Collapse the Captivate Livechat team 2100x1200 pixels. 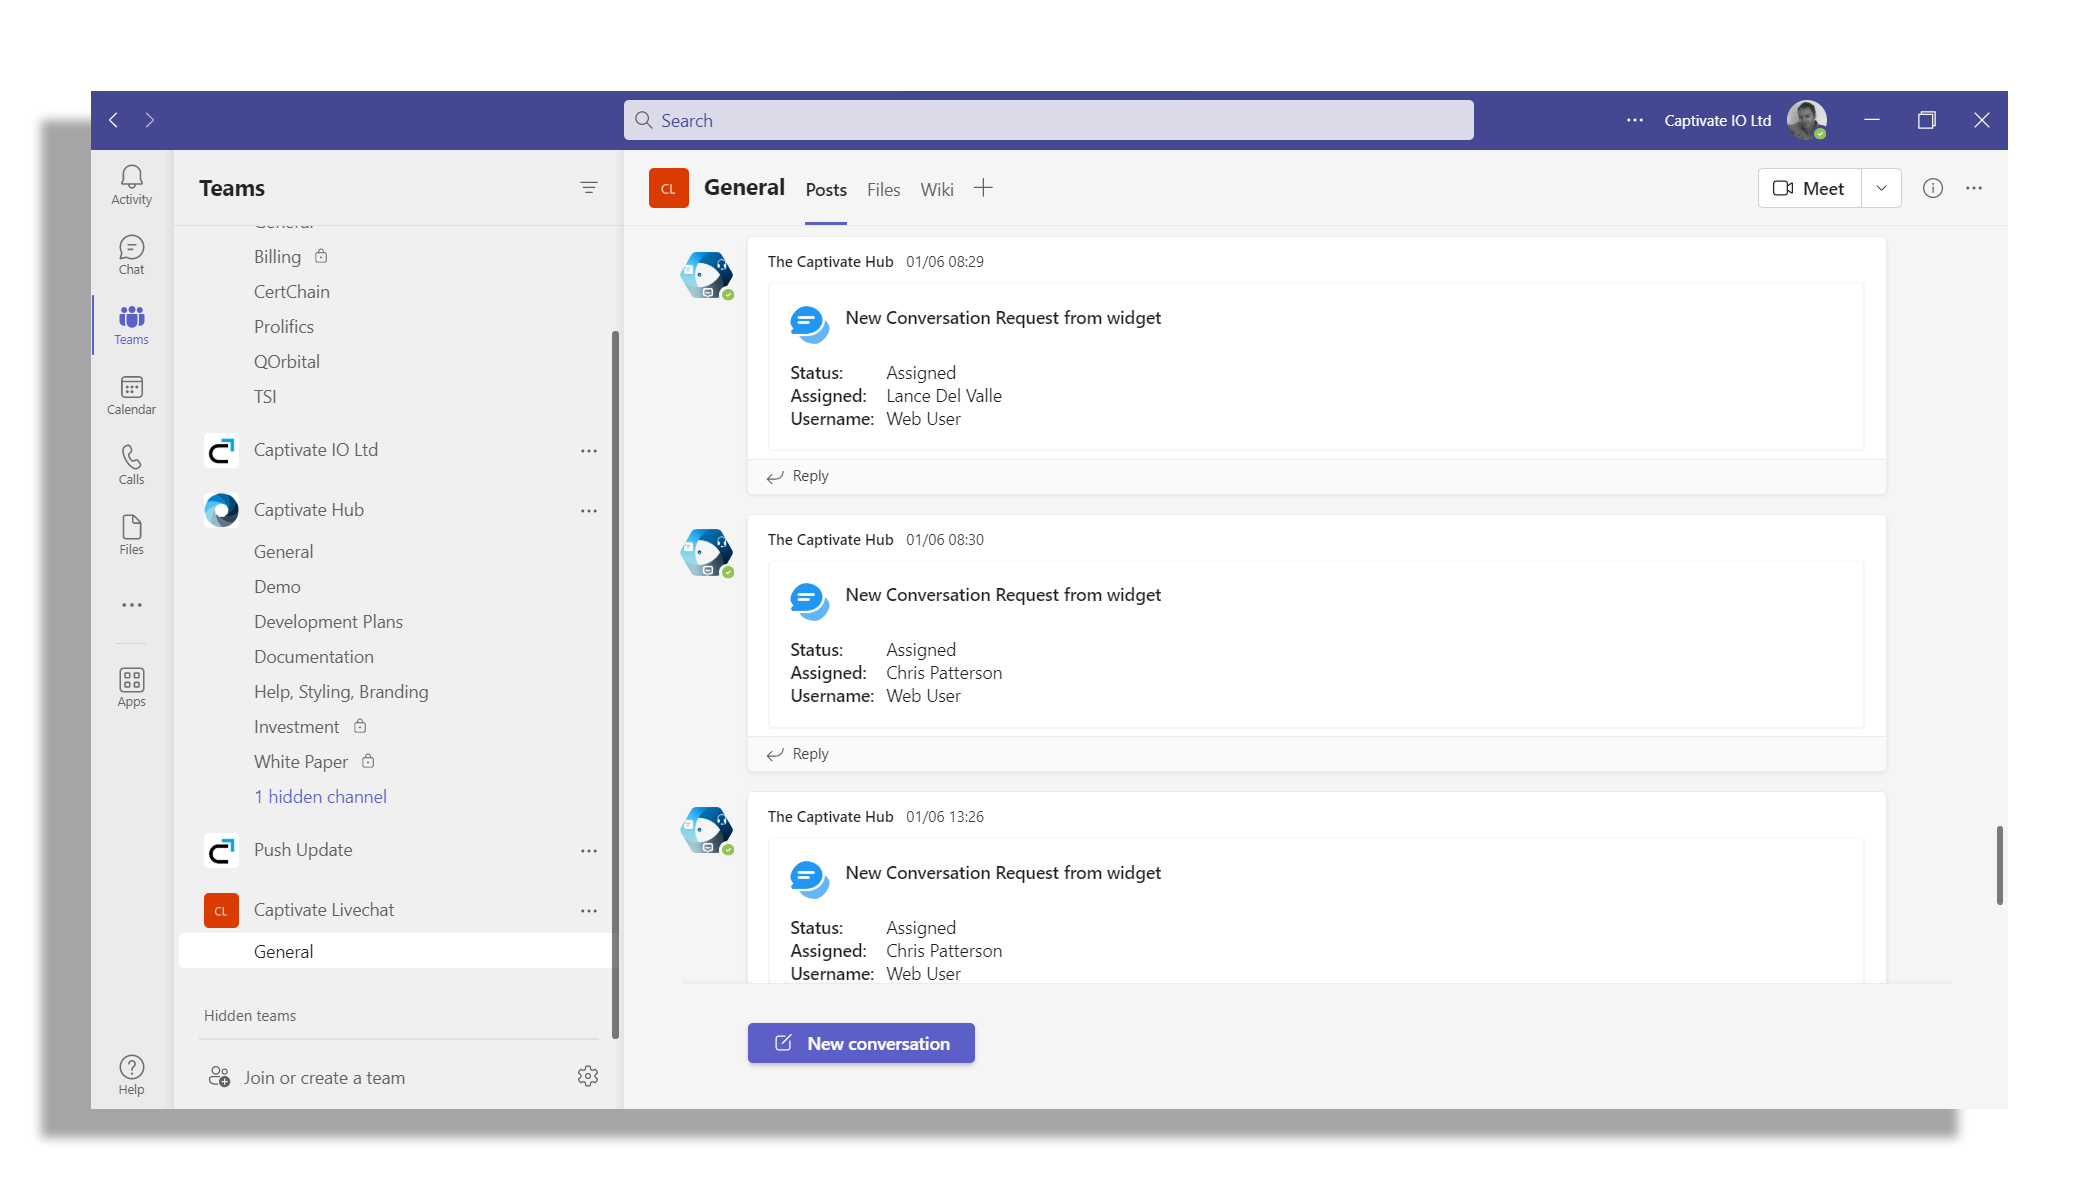click(x=324, y=910)
